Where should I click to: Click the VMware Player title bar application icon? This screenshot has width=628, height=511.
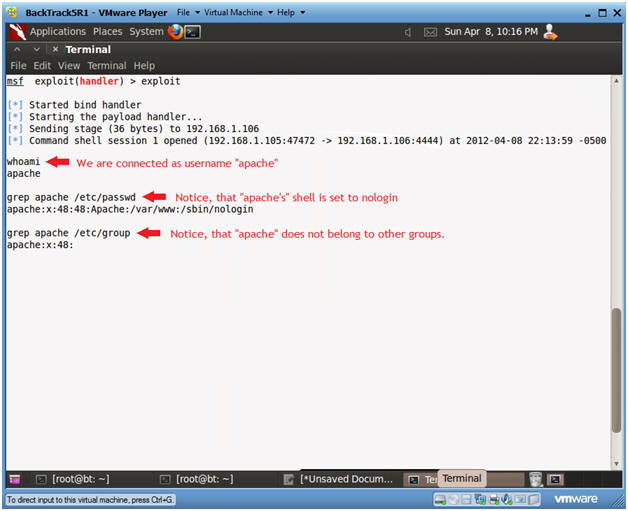click(12, 12)
